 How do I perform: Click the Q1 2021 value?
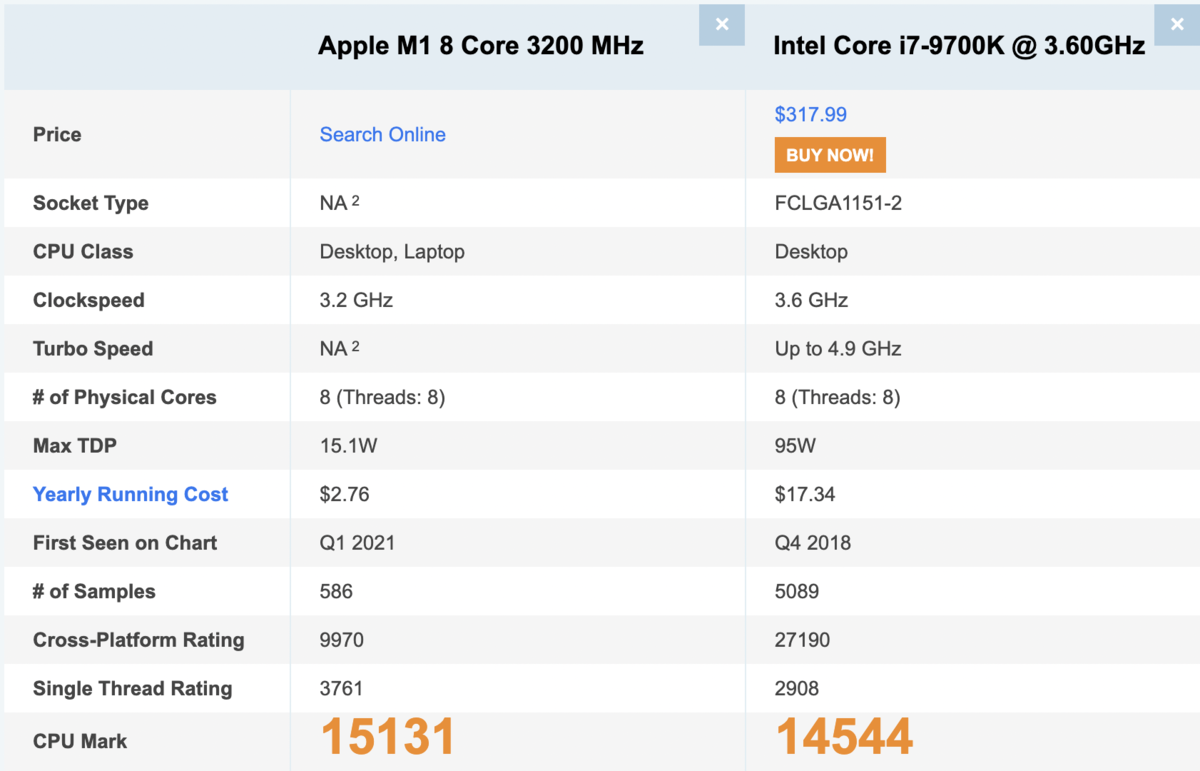357,543
